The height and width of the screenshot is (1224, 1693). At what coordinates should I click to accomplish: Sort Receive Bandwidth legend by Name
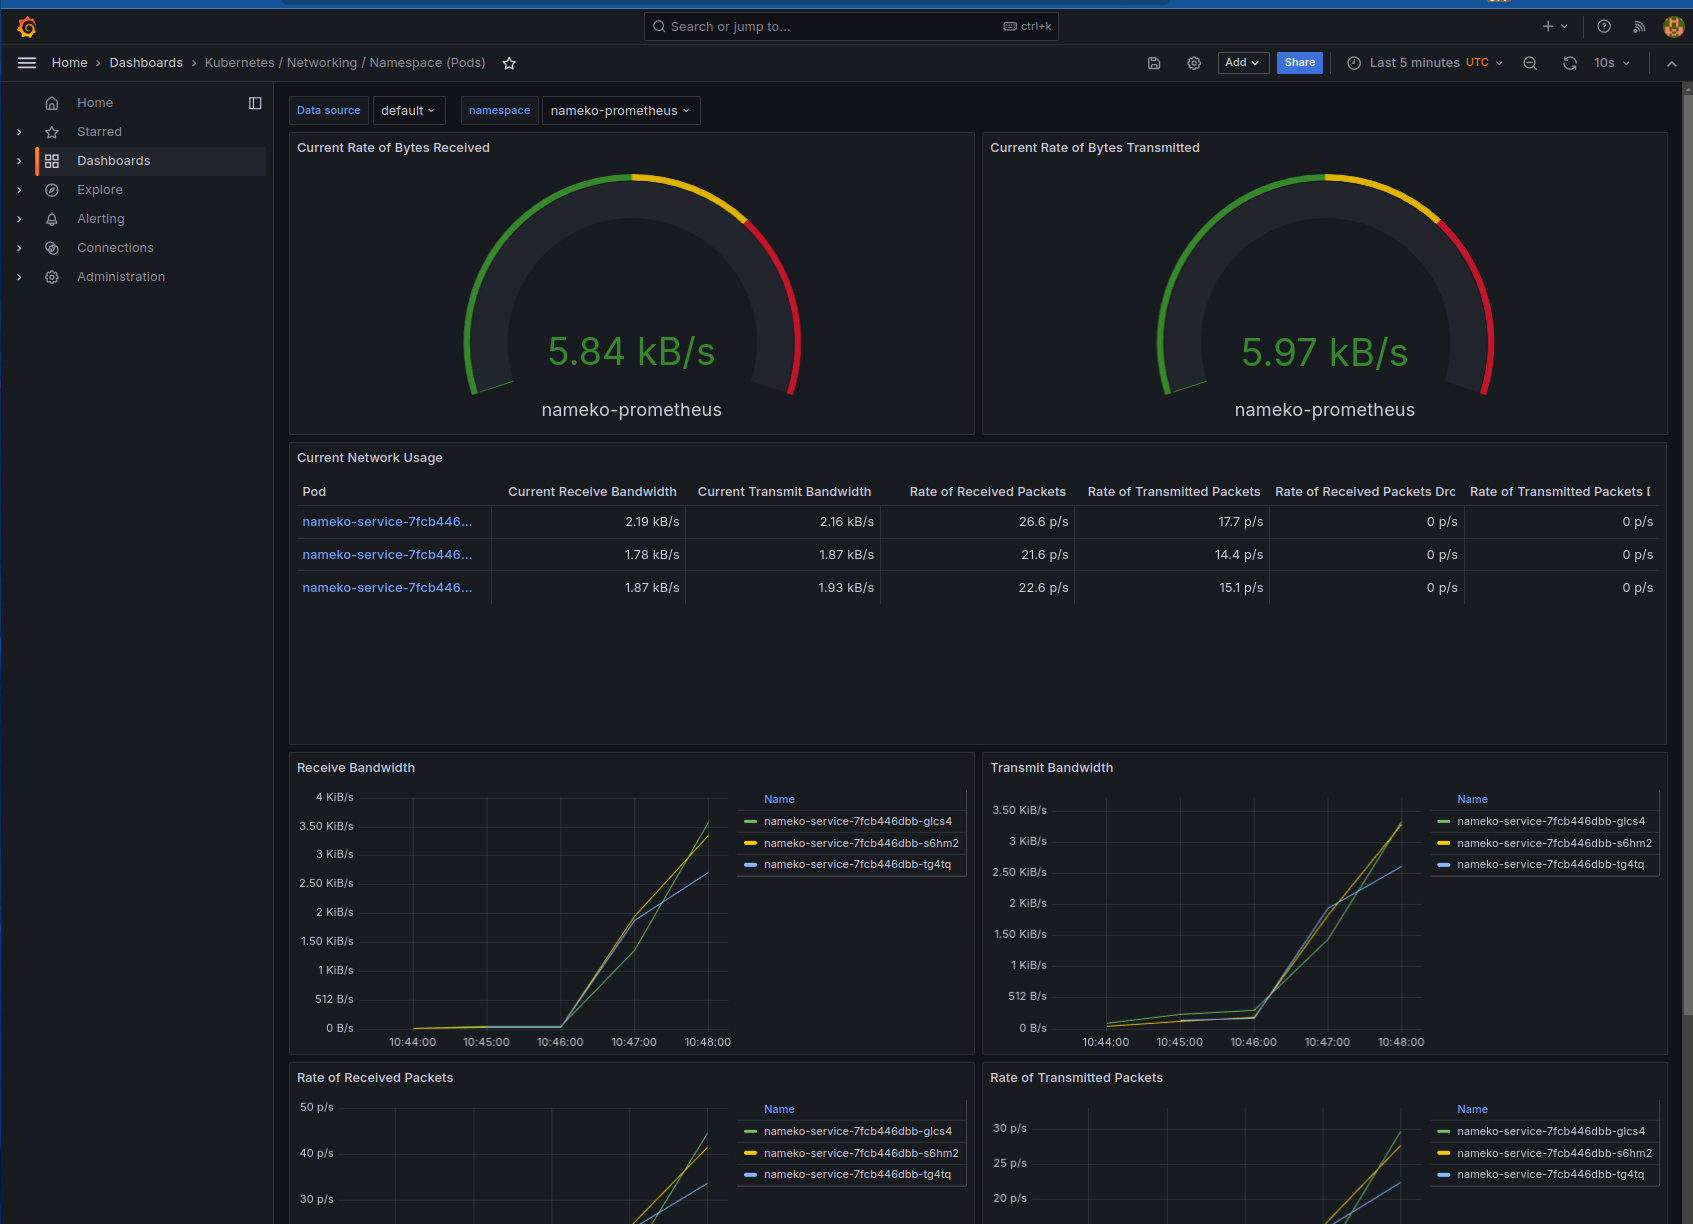click(x=779, y=800)
